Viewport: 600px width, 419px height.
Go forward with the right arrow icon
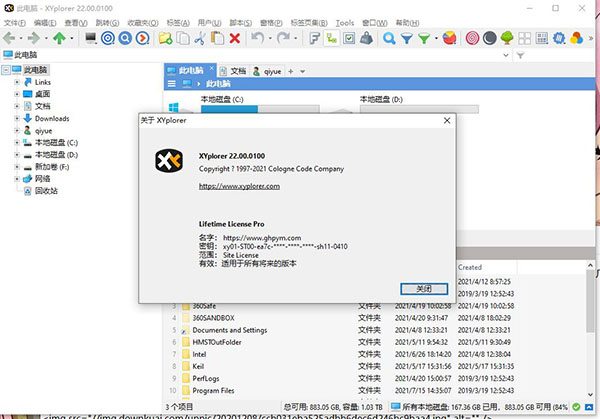tap(34, 38)
